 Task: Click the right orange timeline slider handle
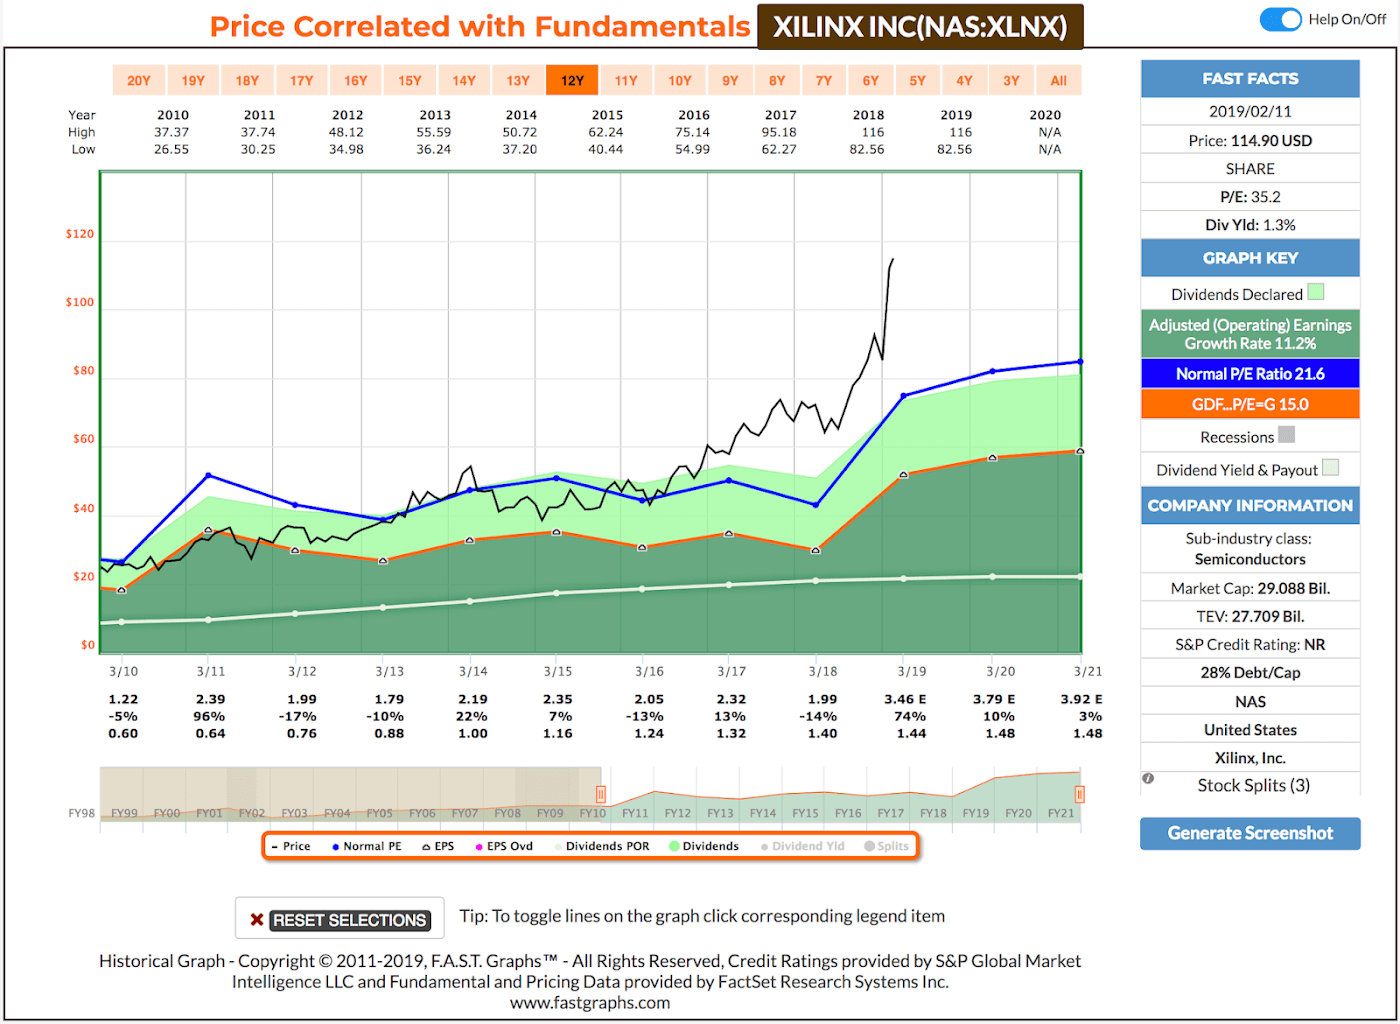point(1080,793)
